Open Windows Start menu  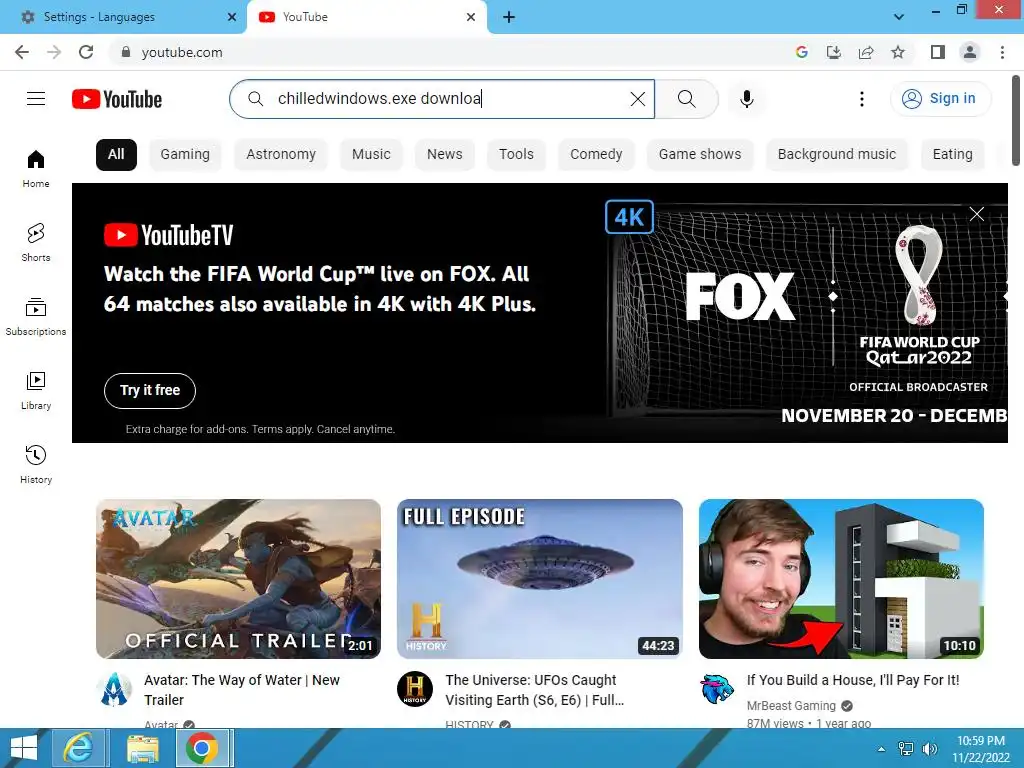(24, 748)
